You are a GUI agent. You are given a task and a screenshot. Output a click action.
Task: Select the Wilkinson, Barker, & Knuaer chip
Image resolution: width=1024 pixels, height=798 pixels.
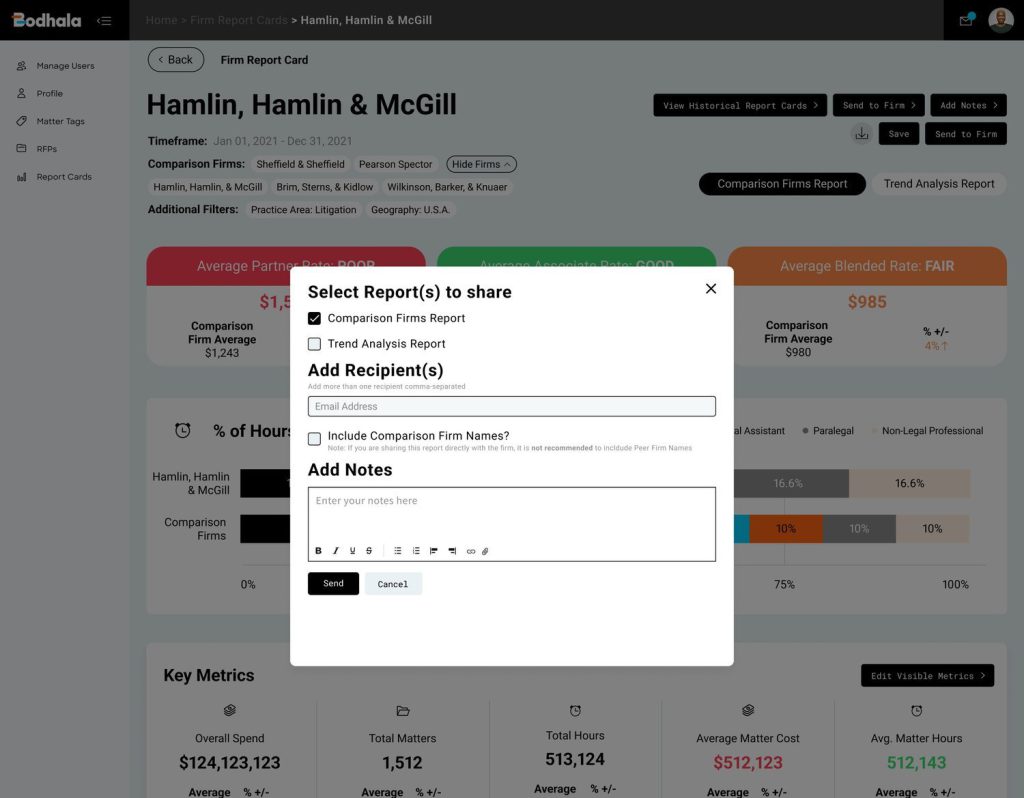(447, 187)
